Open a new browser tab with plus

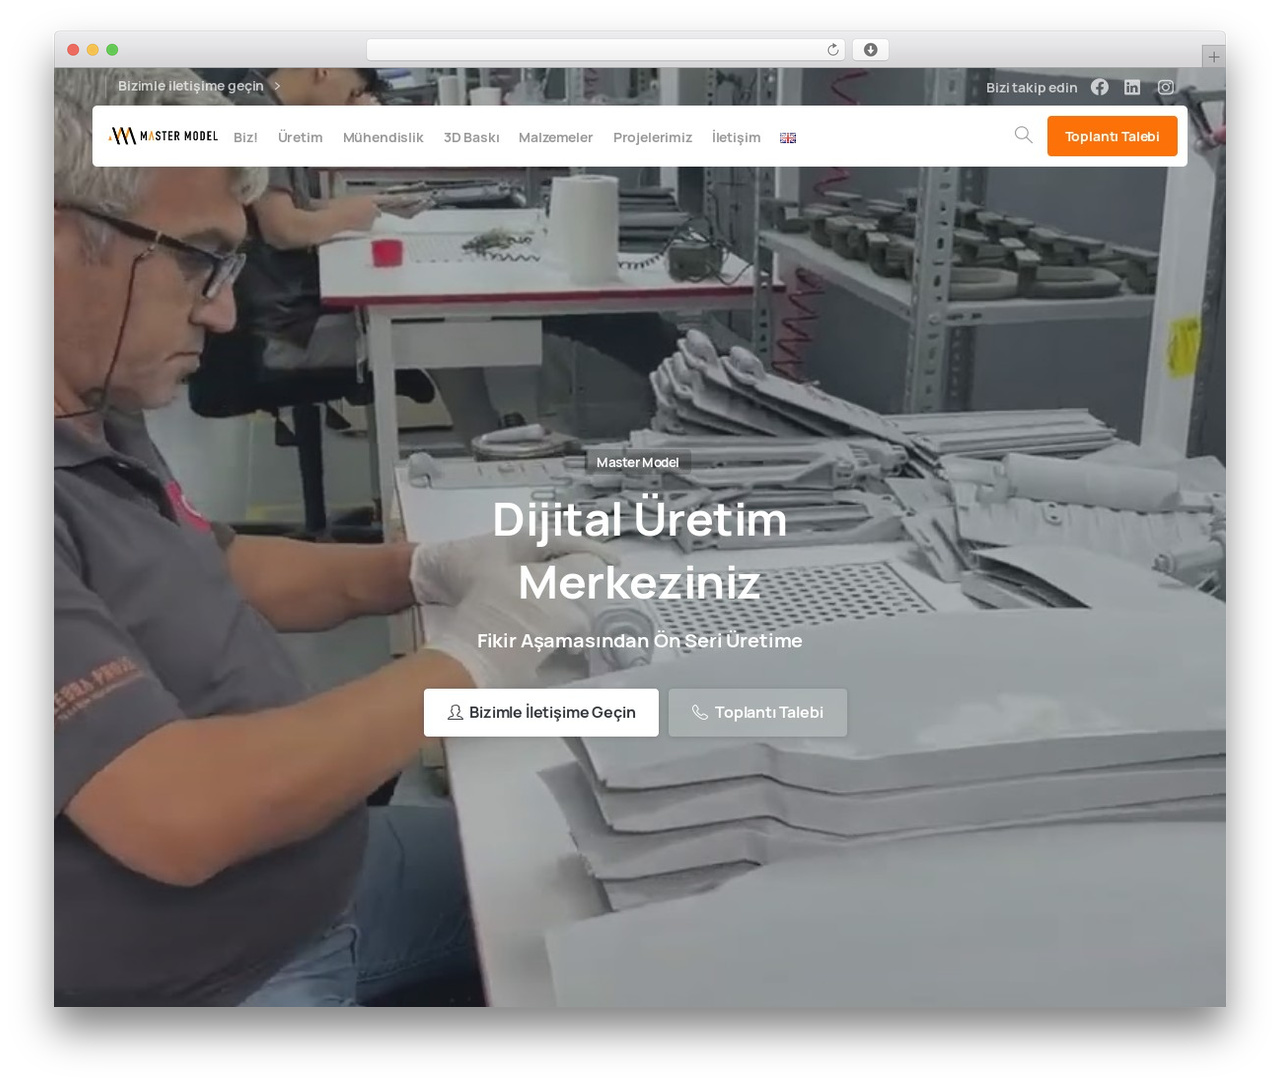(x=1213, y=57)
